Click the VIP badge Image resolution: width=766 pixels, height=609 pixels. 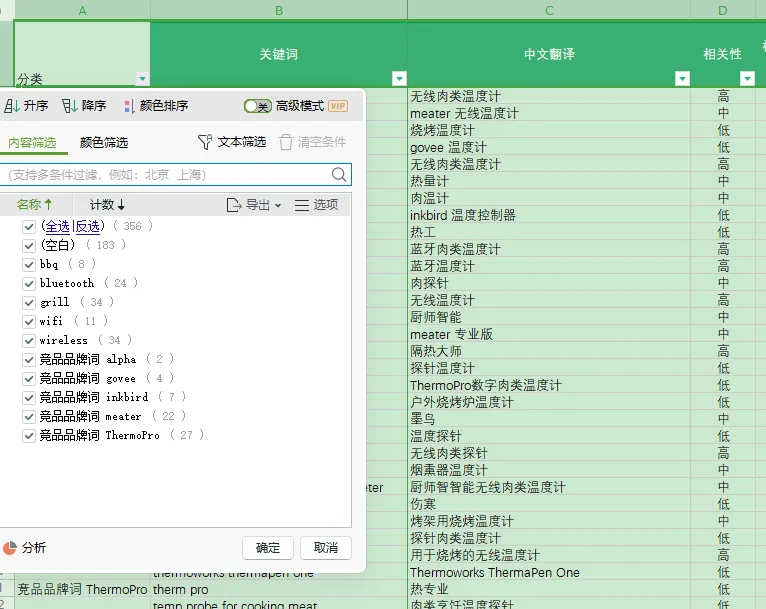click(338, 105)
